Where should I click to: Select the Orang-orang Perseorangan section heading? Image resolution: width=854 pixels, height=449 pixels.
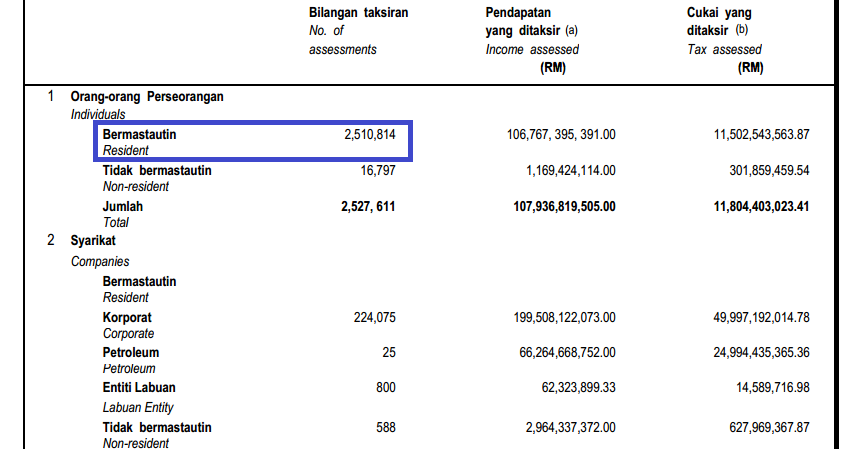click(x=147, y=96)
